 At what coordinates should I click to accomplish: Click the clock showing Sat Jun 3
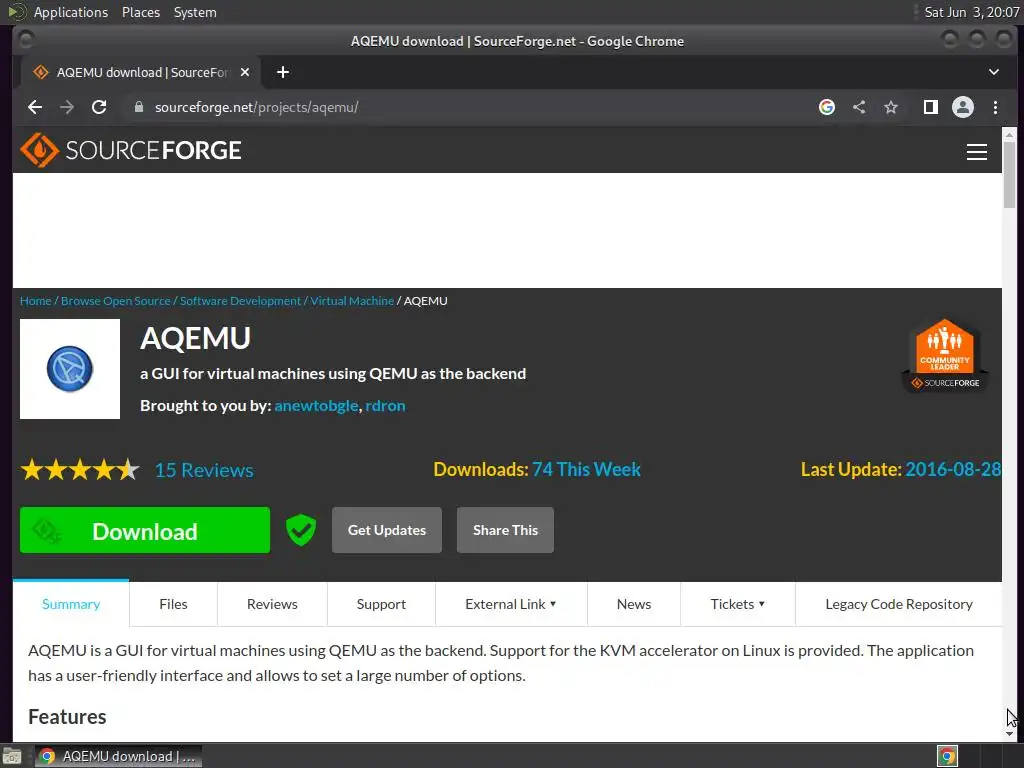[971, 12]
